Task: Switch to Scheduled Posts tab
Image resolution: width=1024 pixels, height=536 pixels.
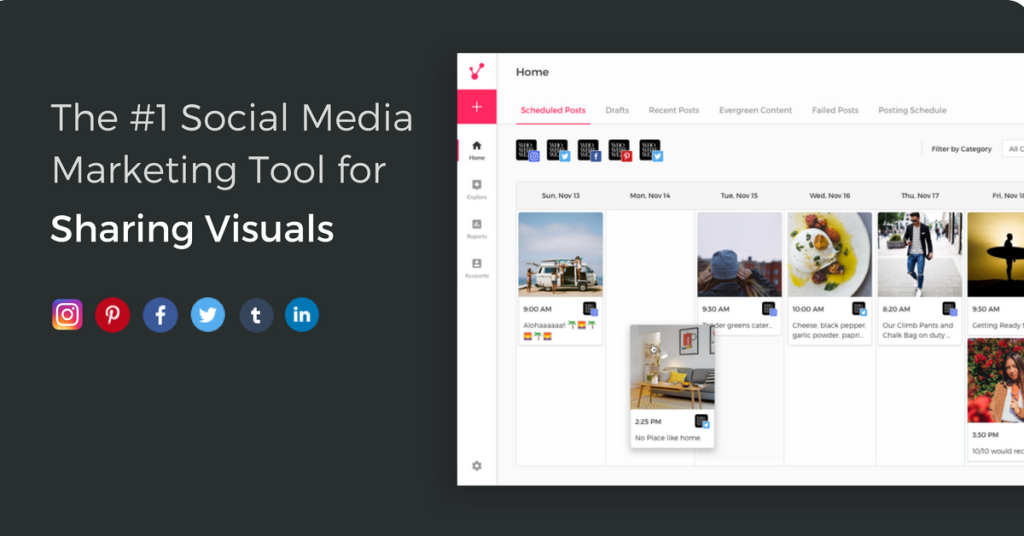Action: click(553, 110)
